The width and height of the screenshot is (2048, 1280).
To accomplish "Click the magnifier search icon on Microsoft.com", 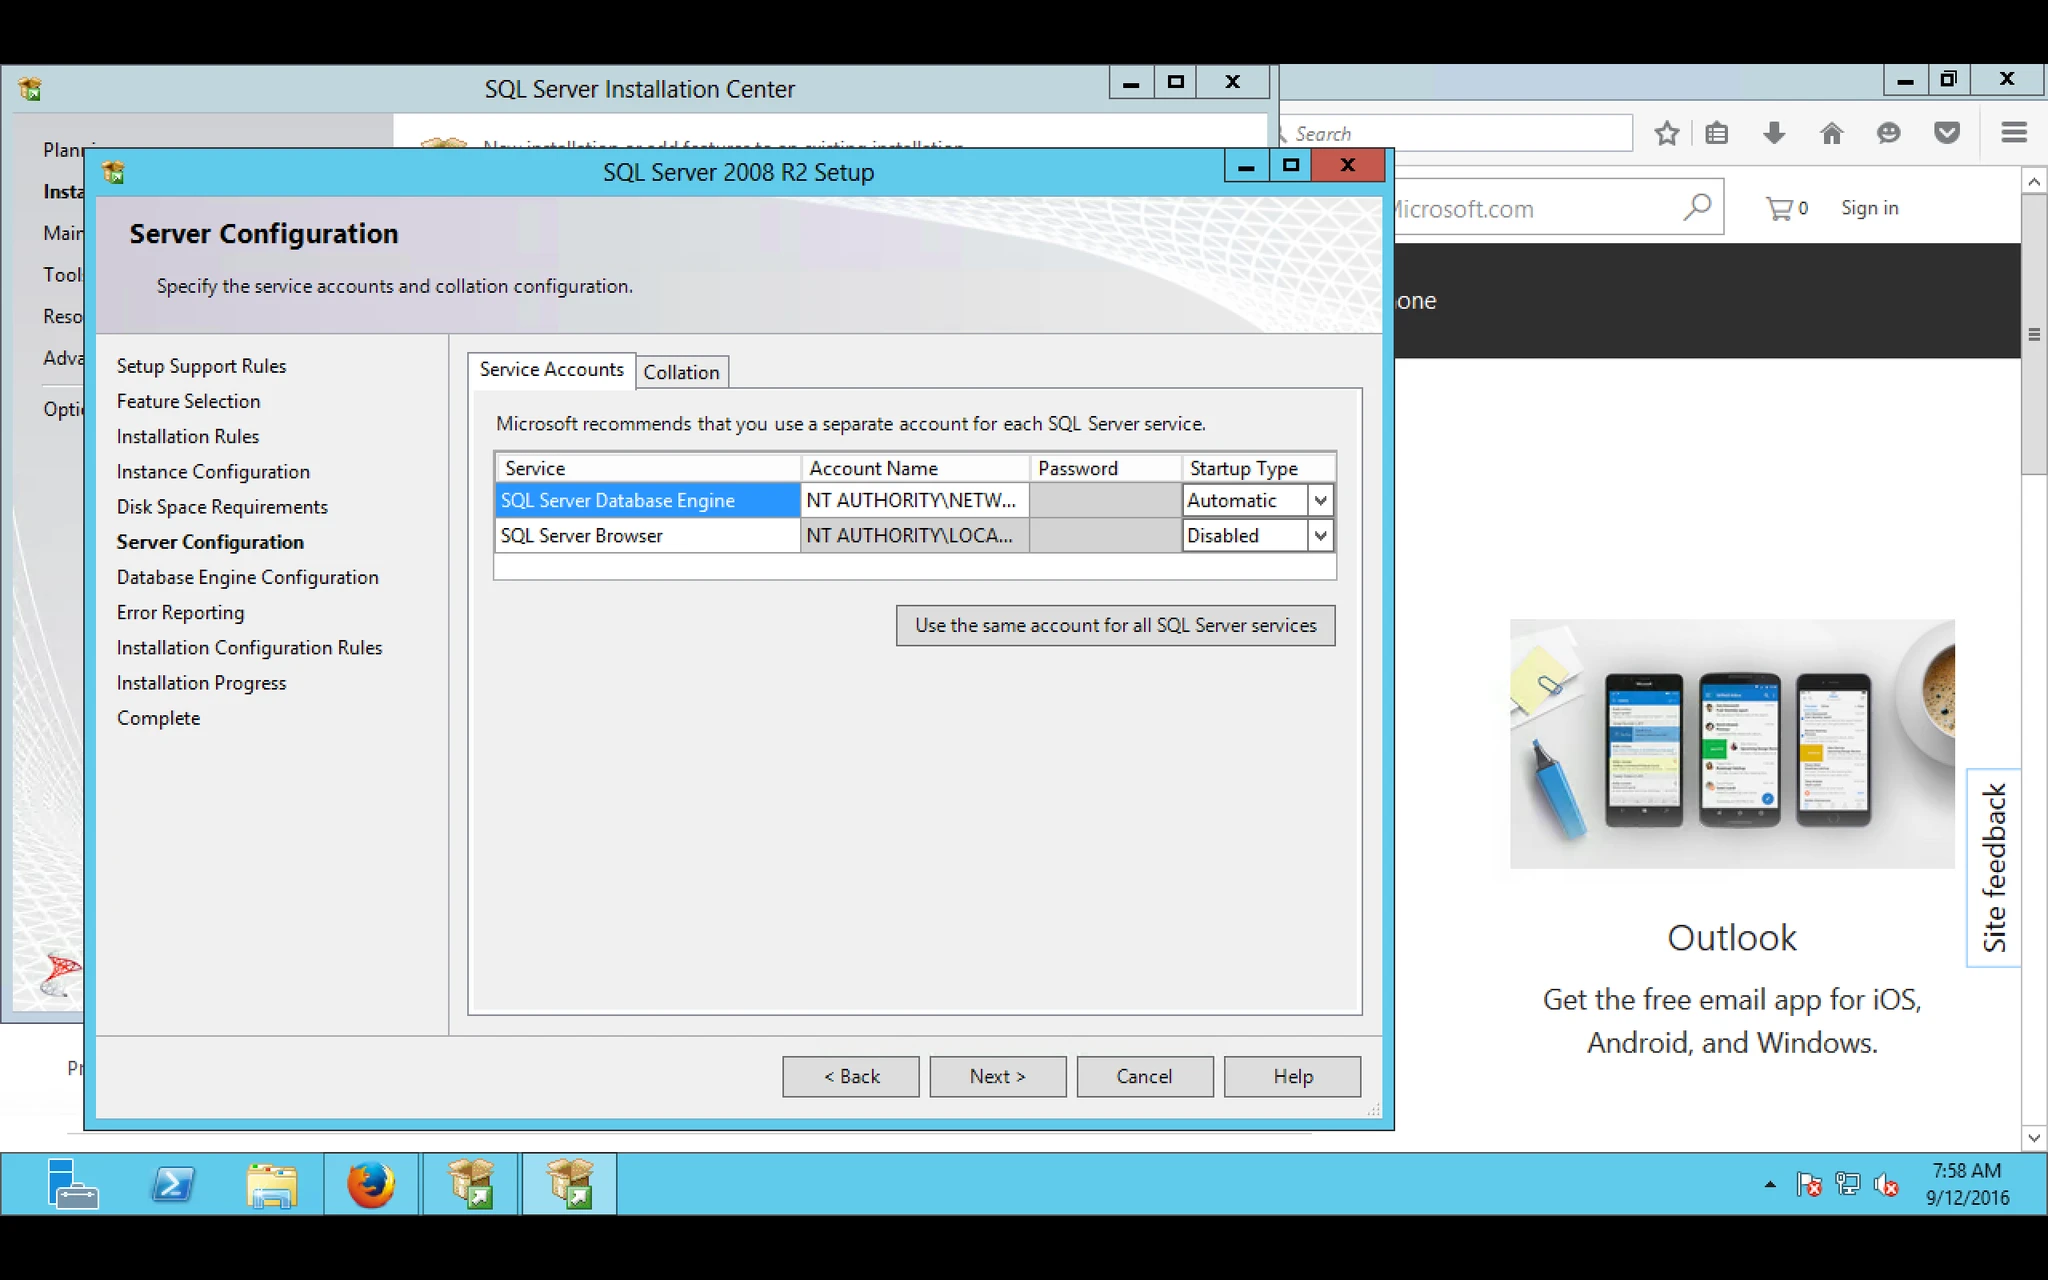I will coord(1697,207).
